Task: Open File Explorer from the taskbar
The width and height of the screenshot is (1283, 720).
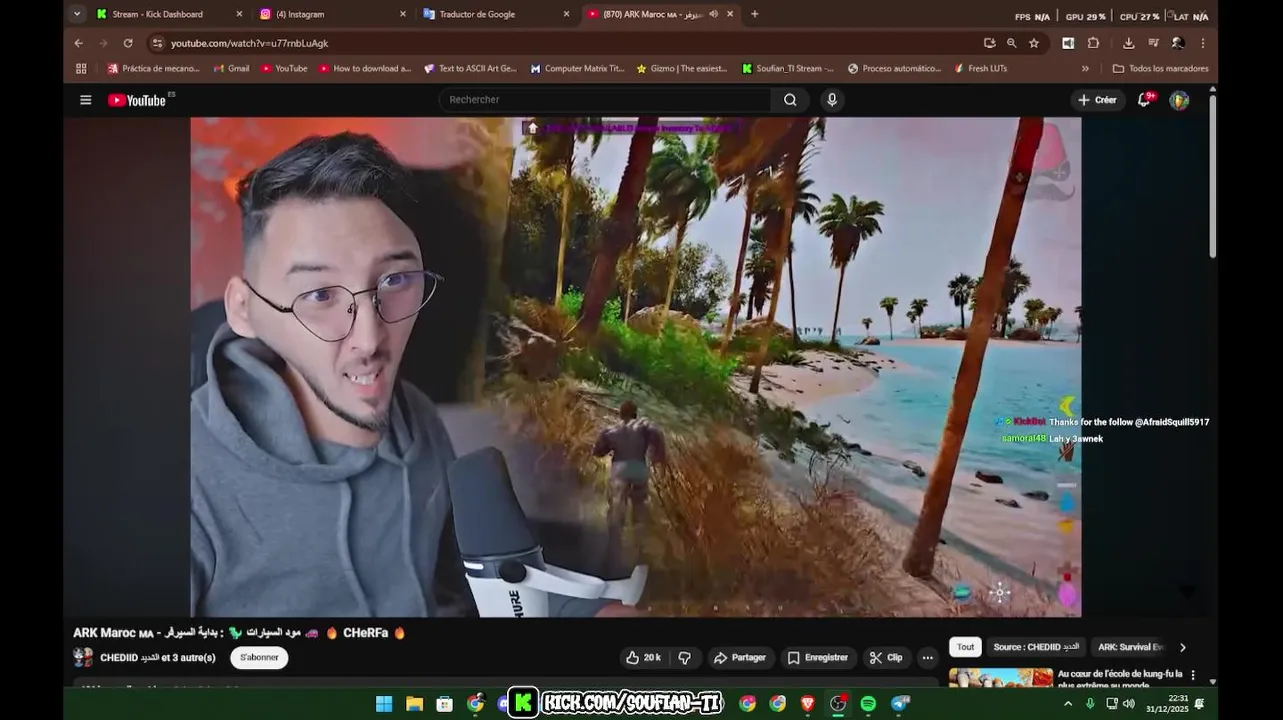Action: (414, 704)
